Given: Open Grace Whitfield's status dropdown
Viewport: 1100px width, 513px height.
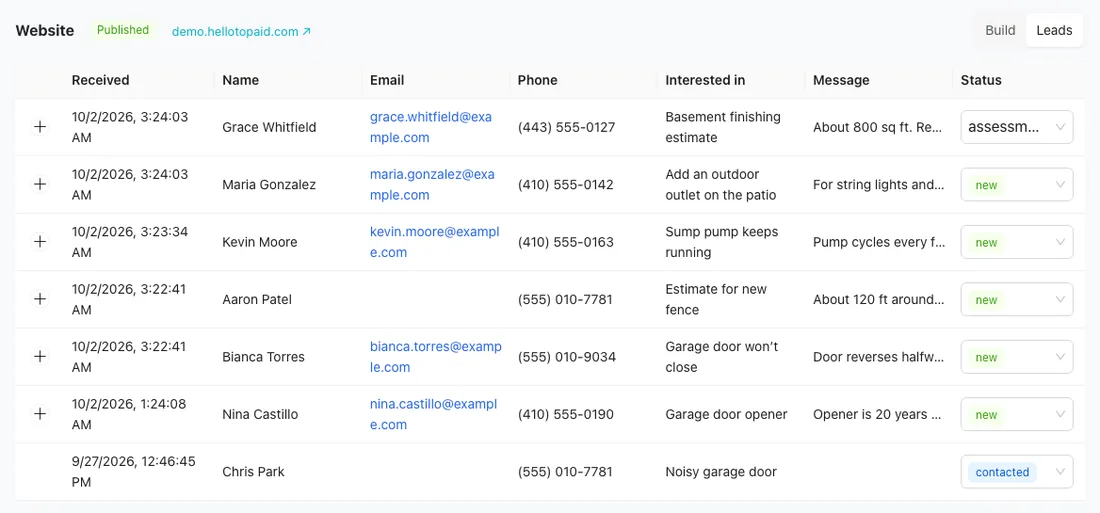Looking at the screenshot, I should pos(1017,127).
